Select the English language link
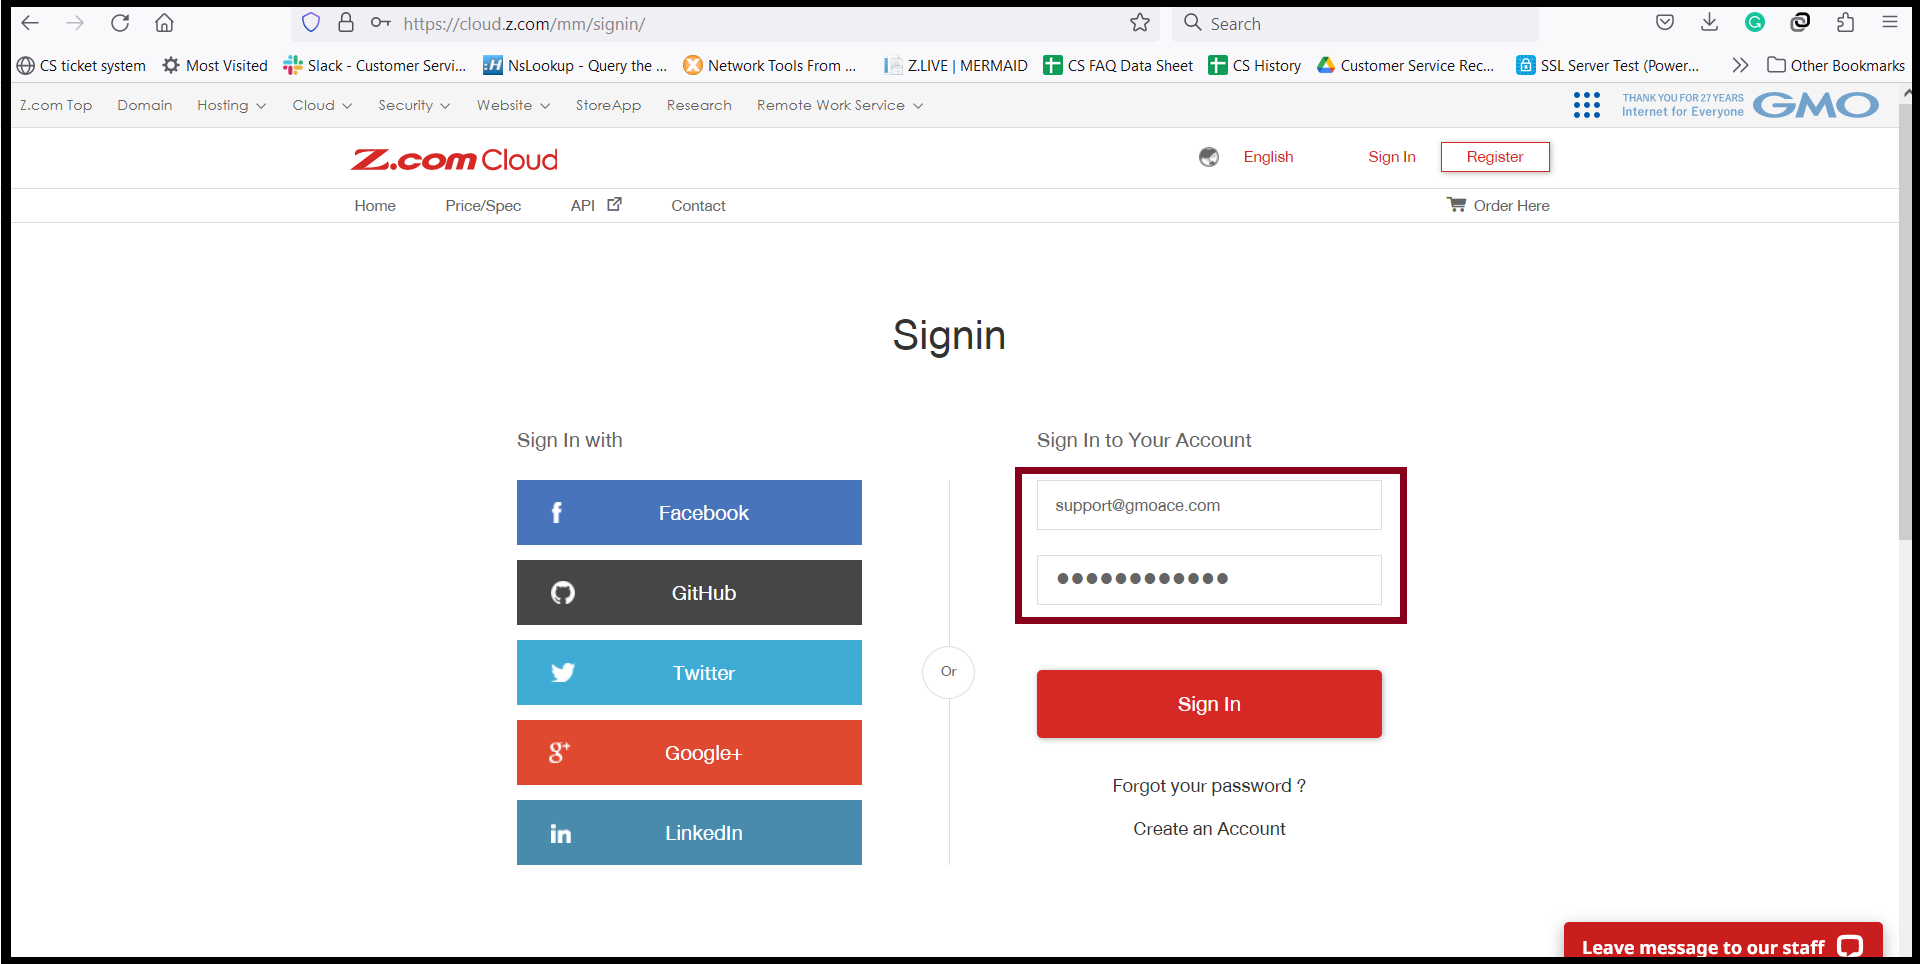Image resolution: width=1920 pixels, height=964 pixels. pyautogui.click(x=1268, y=157)
